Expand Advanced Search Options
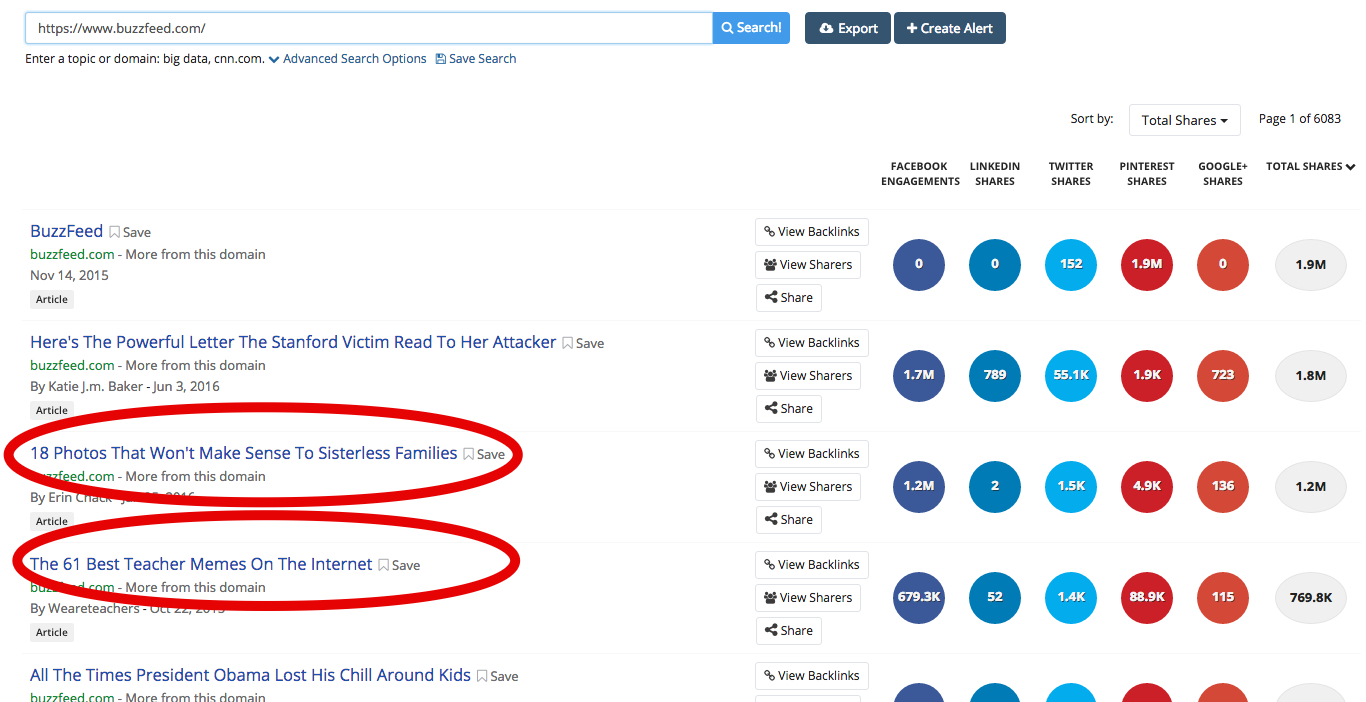 point(347,59)
